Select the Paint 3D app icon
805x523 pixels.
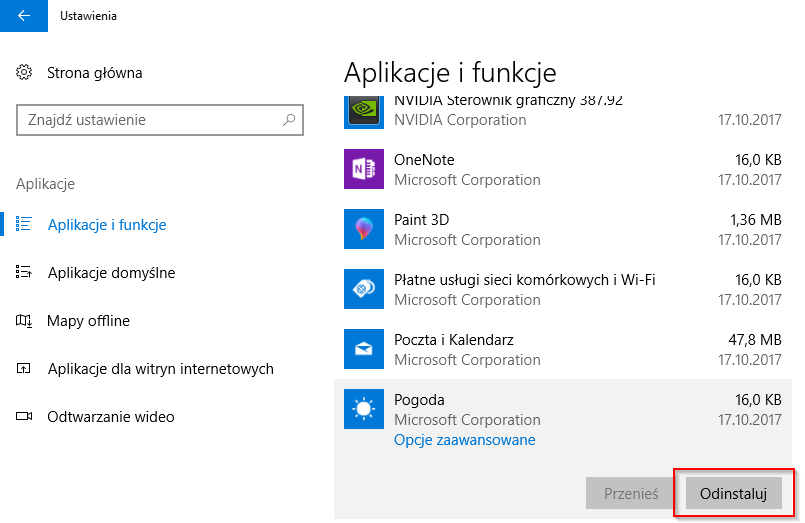[363, 229]
